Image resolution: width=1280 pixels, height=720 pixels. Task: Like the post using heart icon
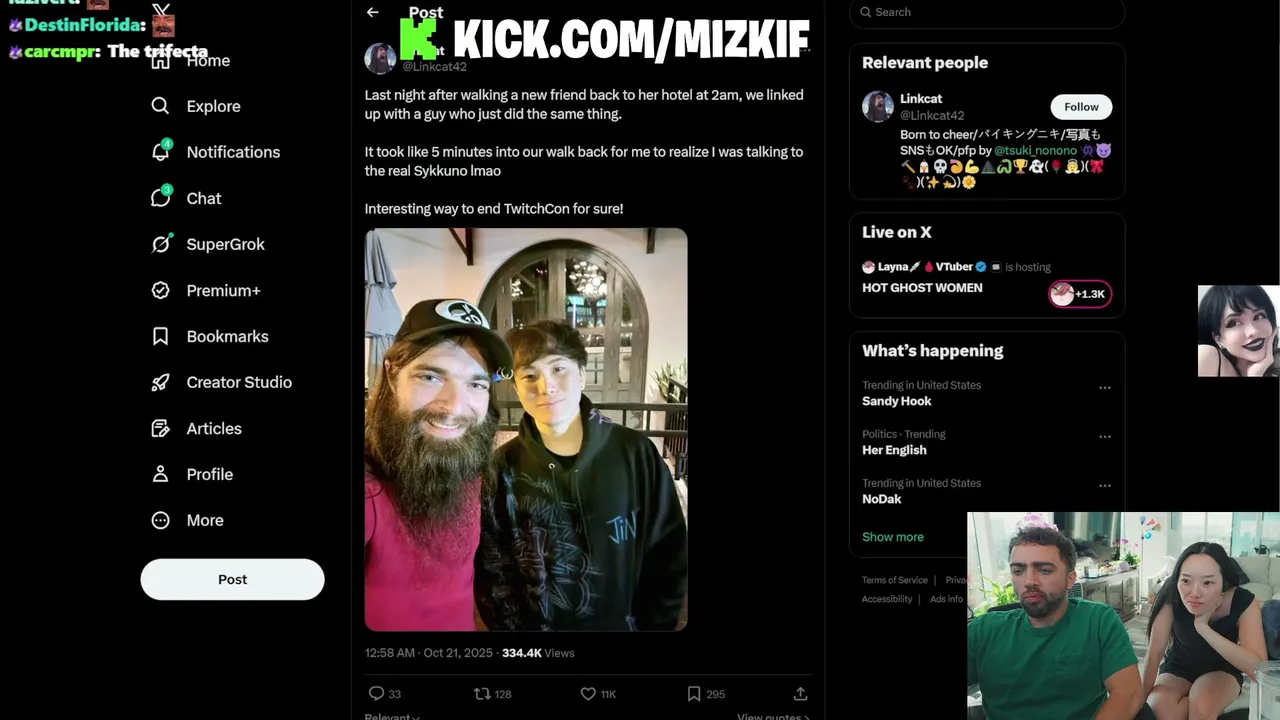[x=588, y=693]
